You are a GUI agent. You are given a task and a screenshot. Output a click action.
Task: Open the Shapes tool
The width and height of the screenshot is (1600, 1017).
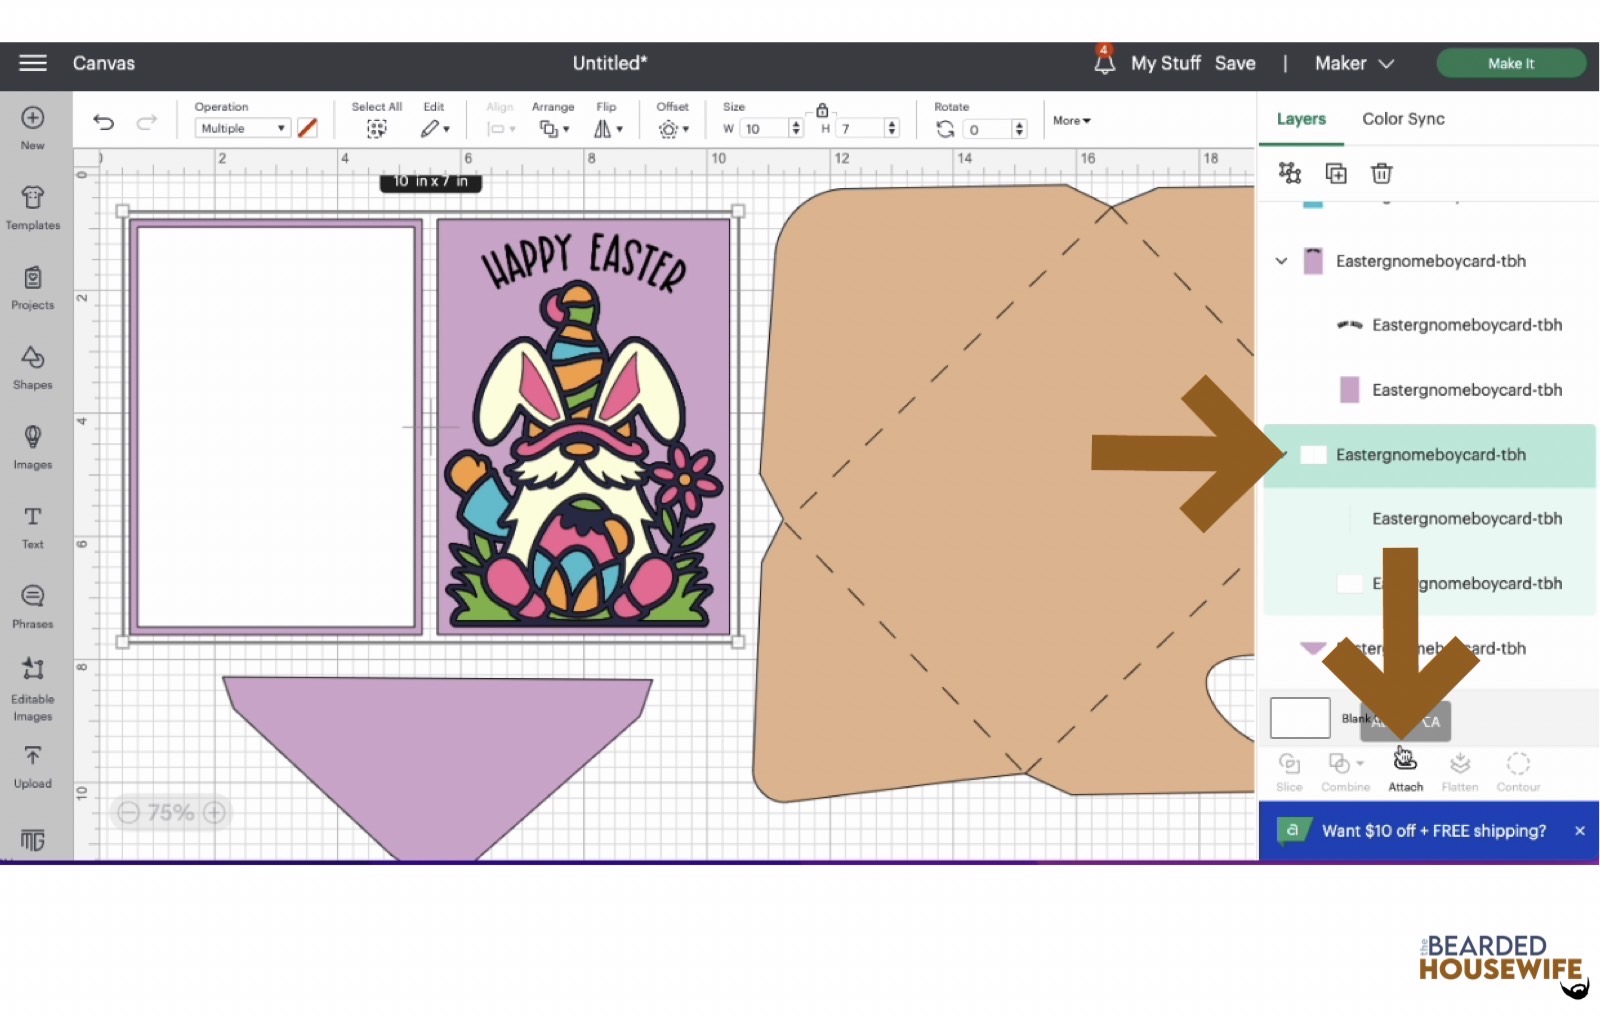pyautogui.click(x=33, y=367)
